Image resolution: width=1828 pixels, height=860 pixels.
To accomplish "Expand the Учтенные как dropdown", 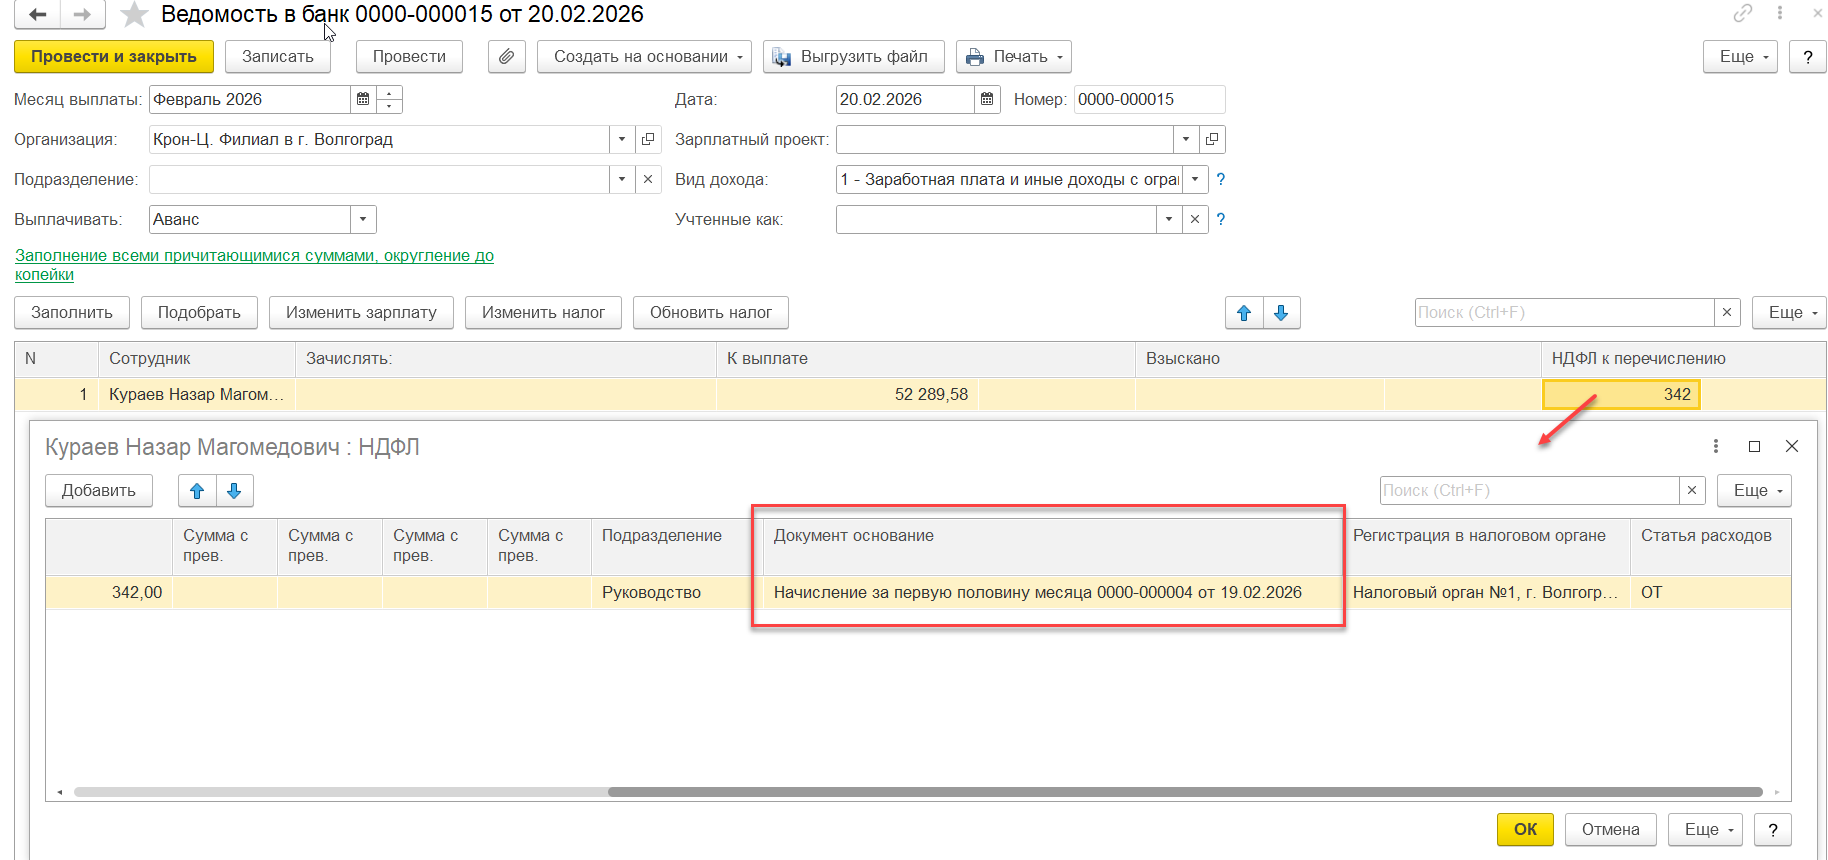I will point(1169,219).
